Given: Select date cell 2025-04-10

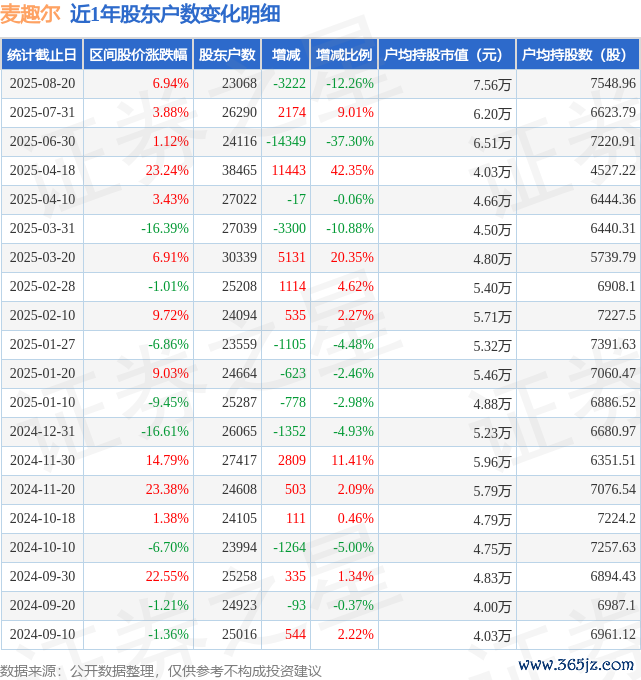Looking at the screenshot, I should (43, 199).
